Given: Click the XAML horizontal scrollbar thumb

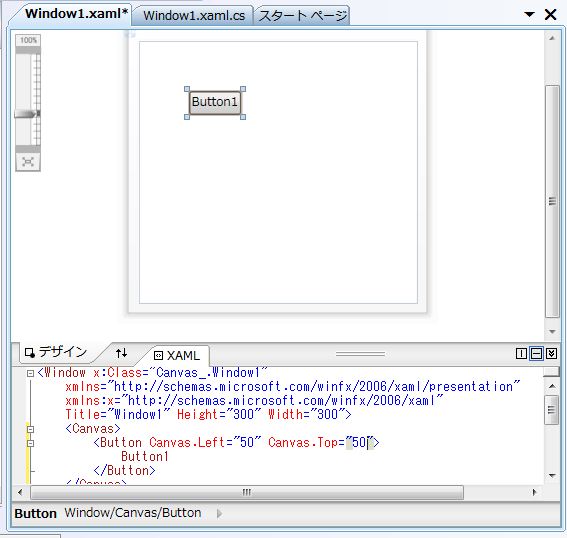Looking at the screenshot, I should point(247,492).
